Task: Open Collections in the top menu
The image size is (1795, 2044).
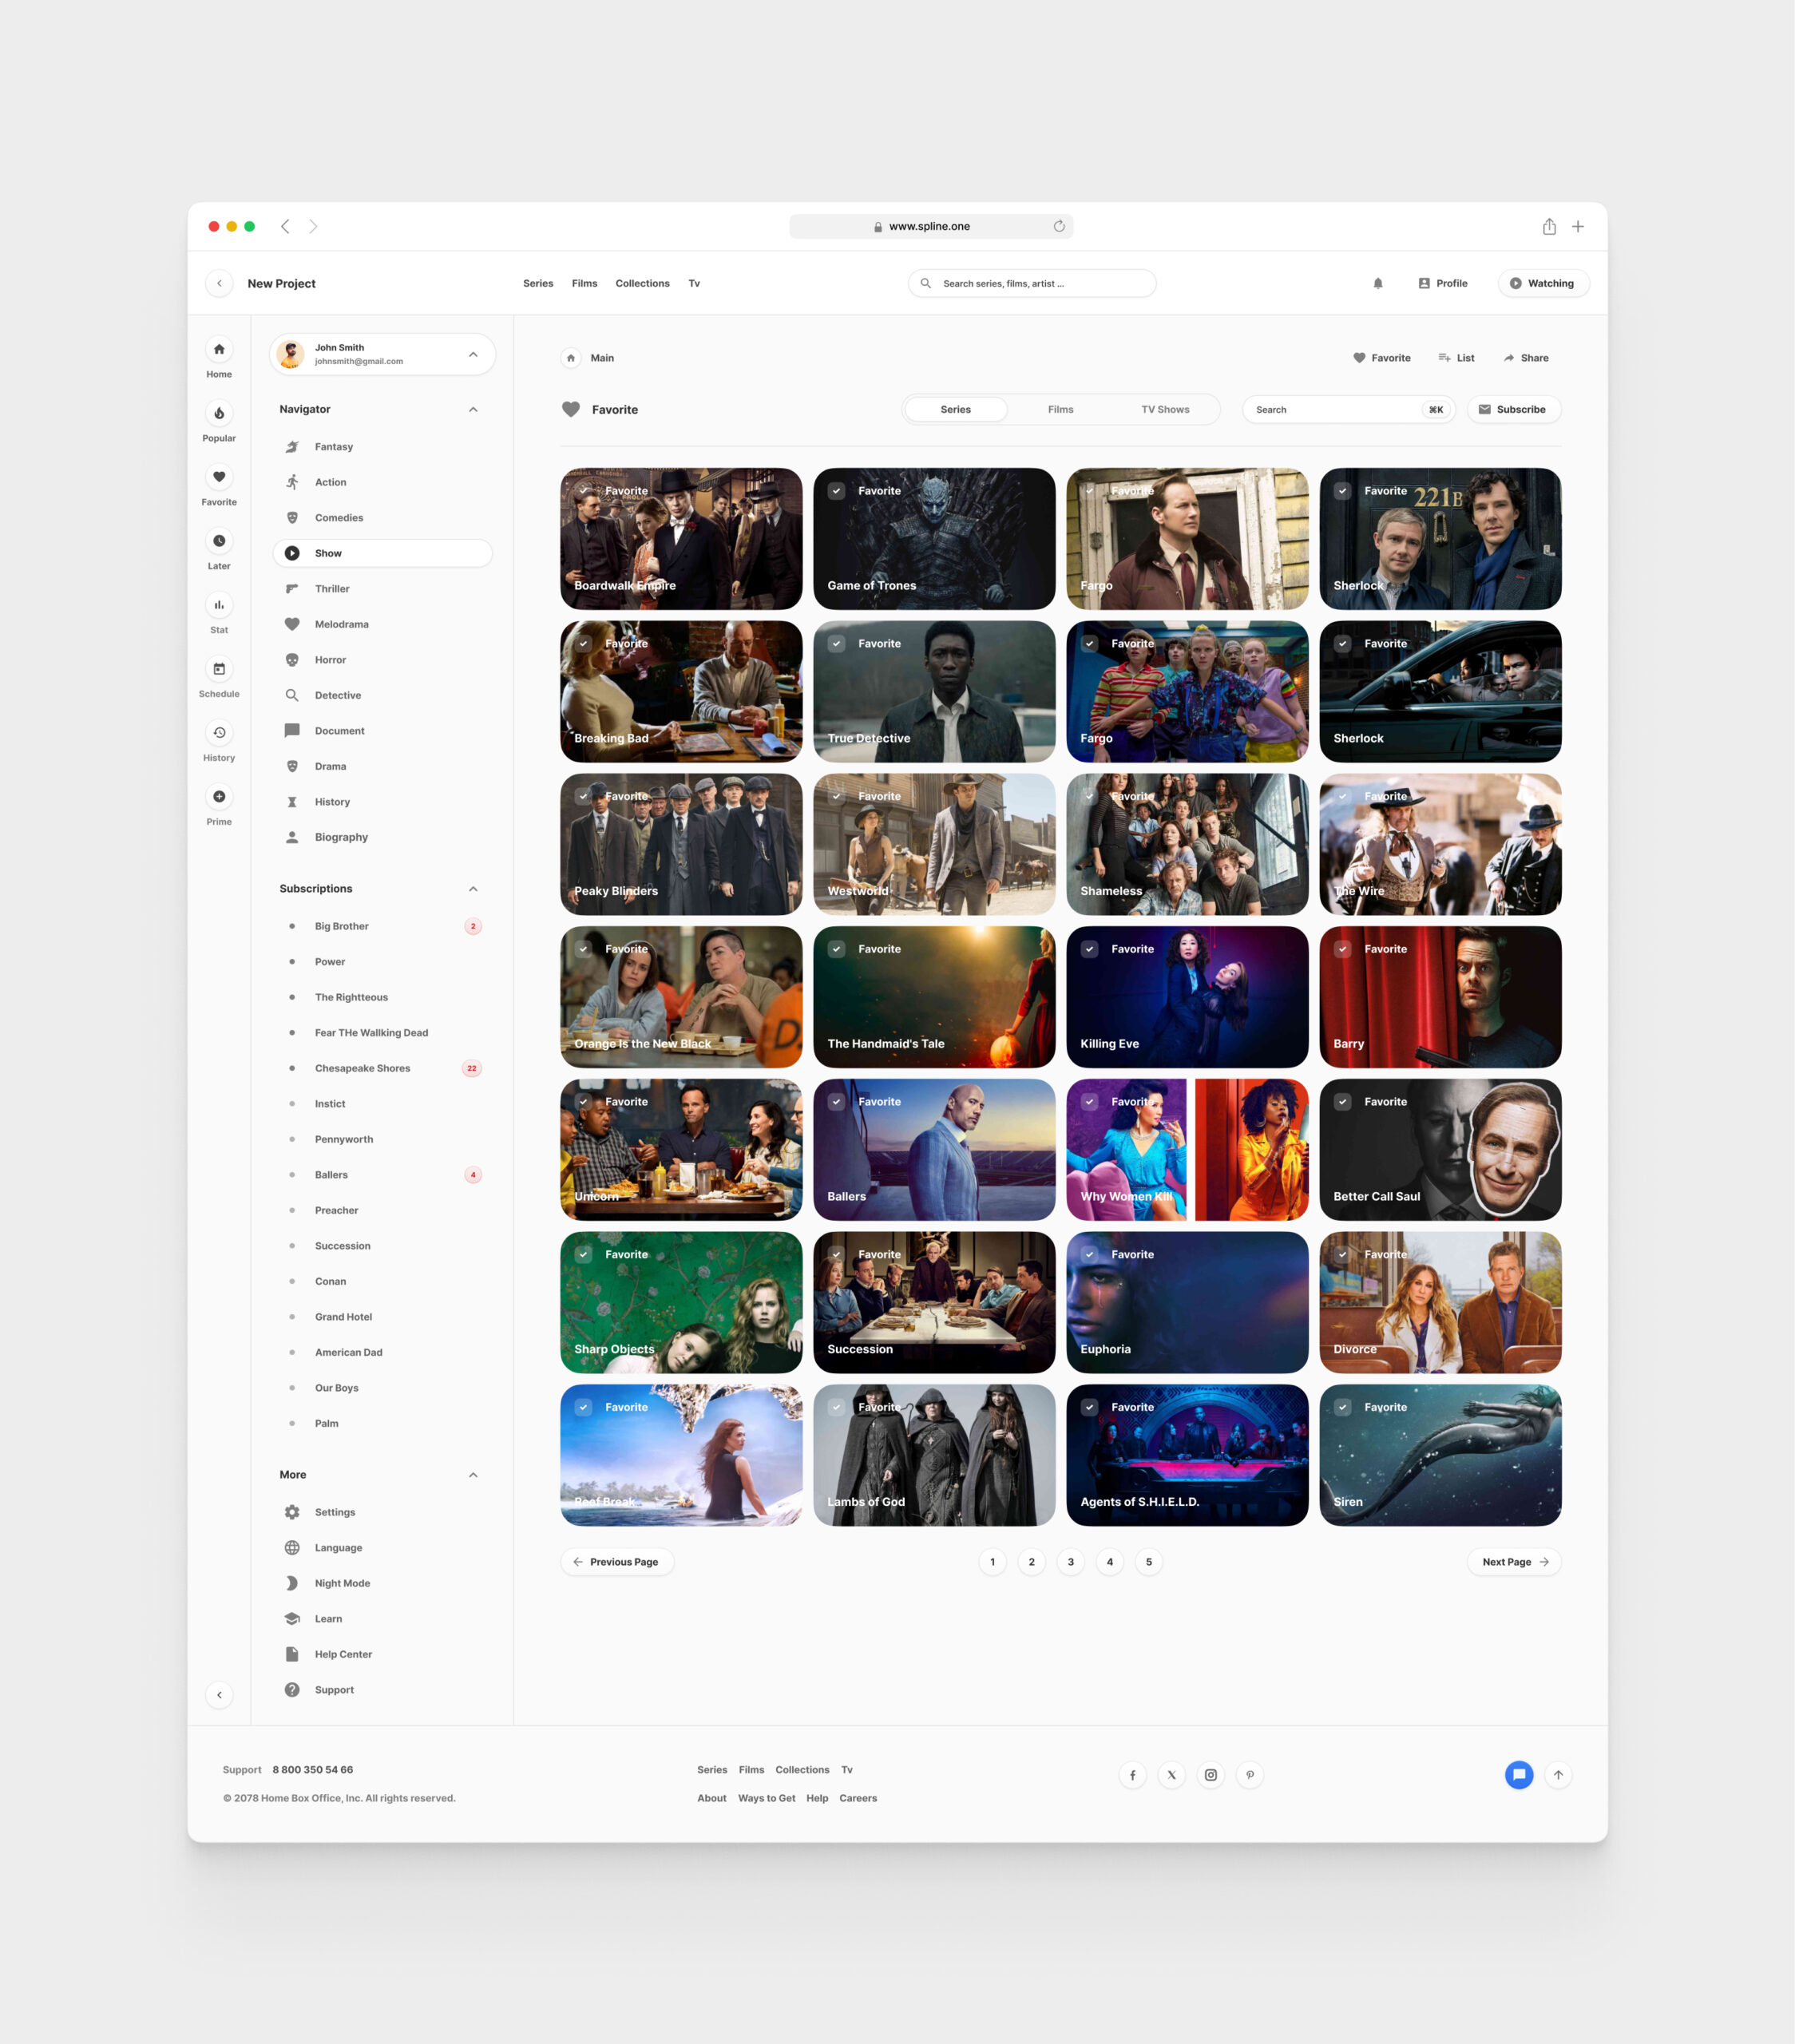Action: click(642, 283)
